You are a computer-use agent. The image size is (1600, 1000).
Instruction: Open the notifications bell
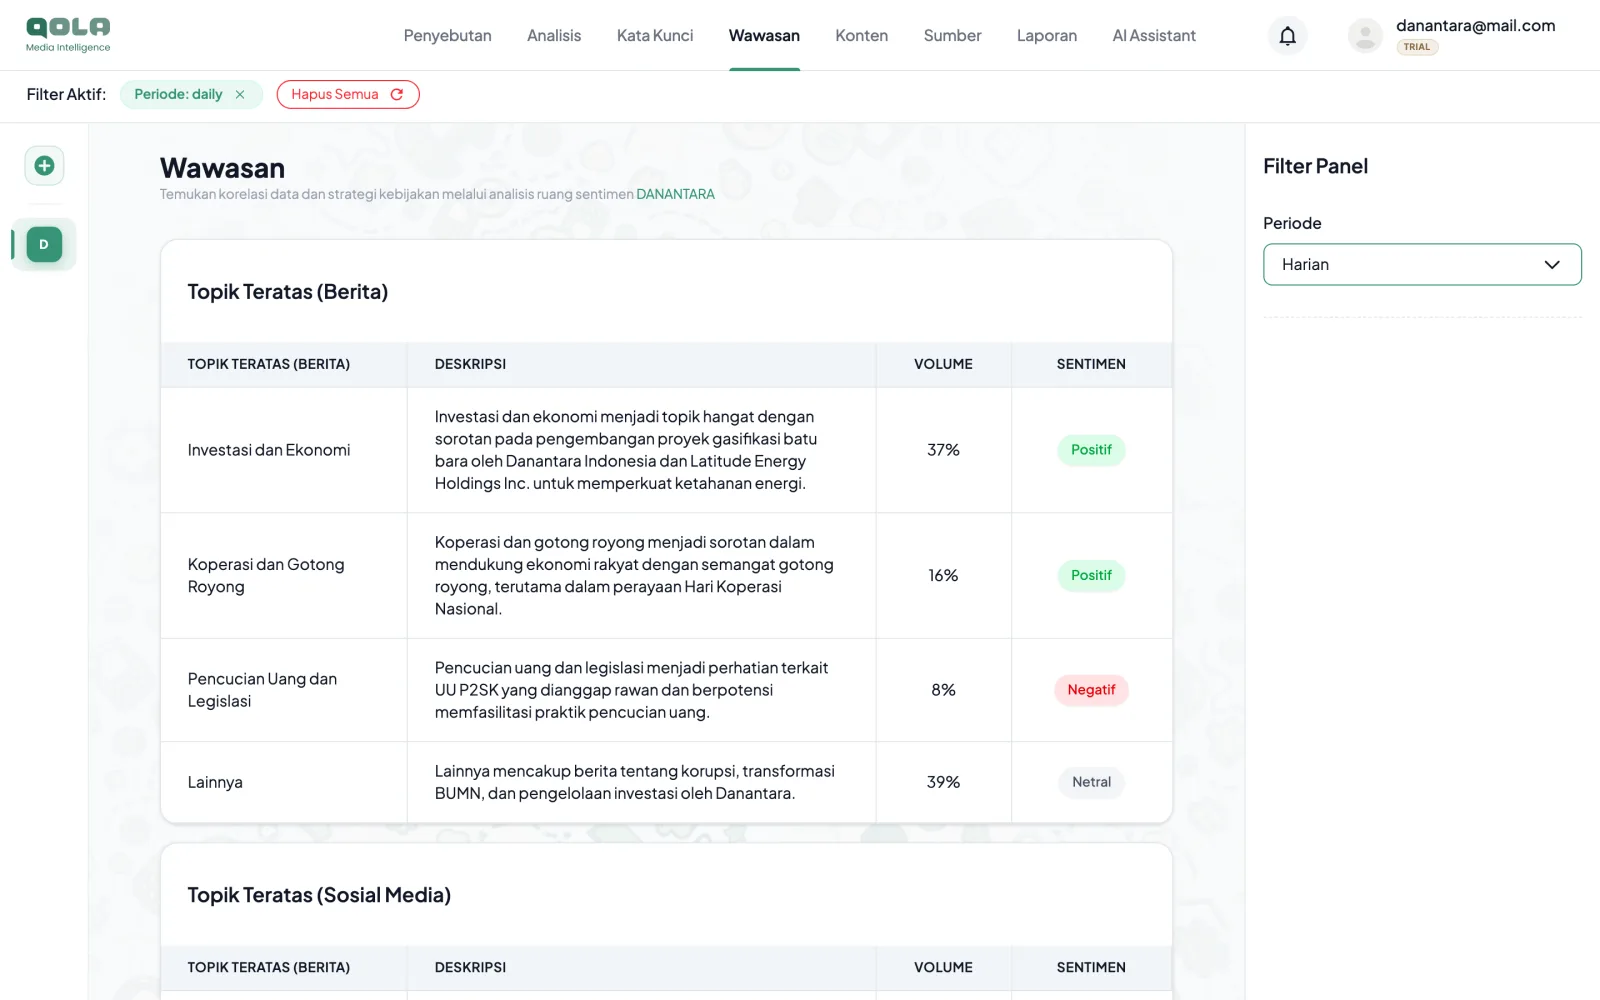click(1287, 36)
